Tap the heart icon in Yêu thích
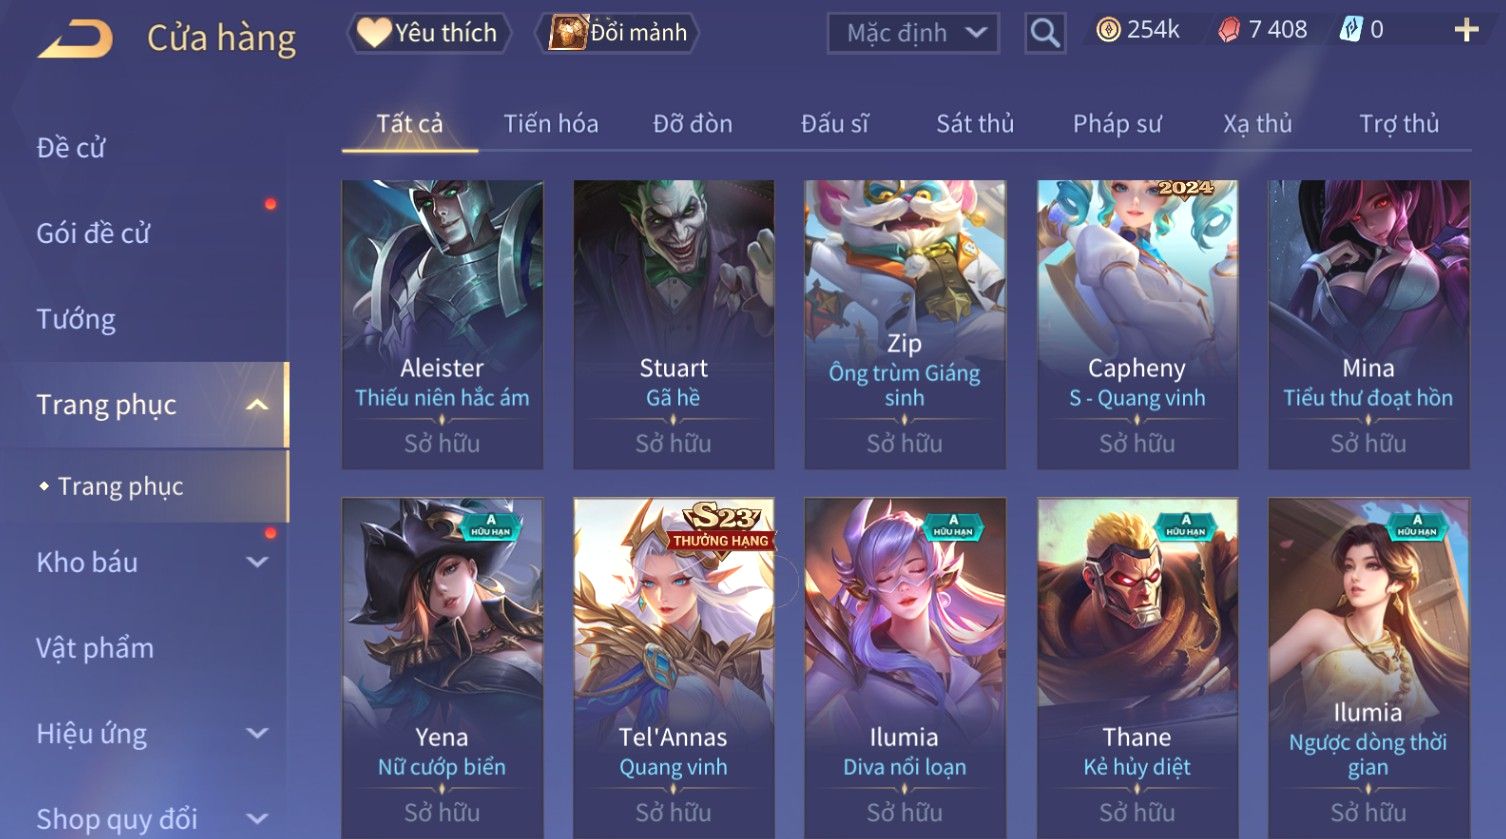 374,33
